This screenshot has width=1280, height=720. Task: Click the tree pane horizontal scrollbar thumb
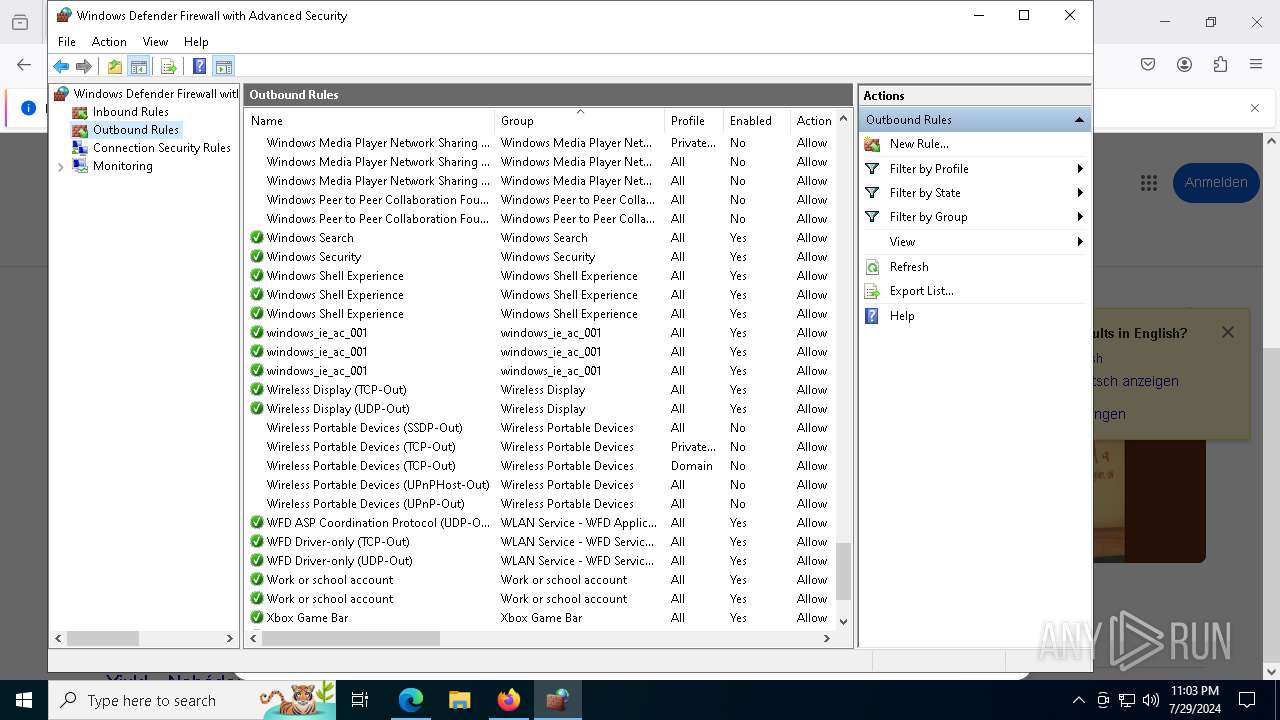[102, 638]
